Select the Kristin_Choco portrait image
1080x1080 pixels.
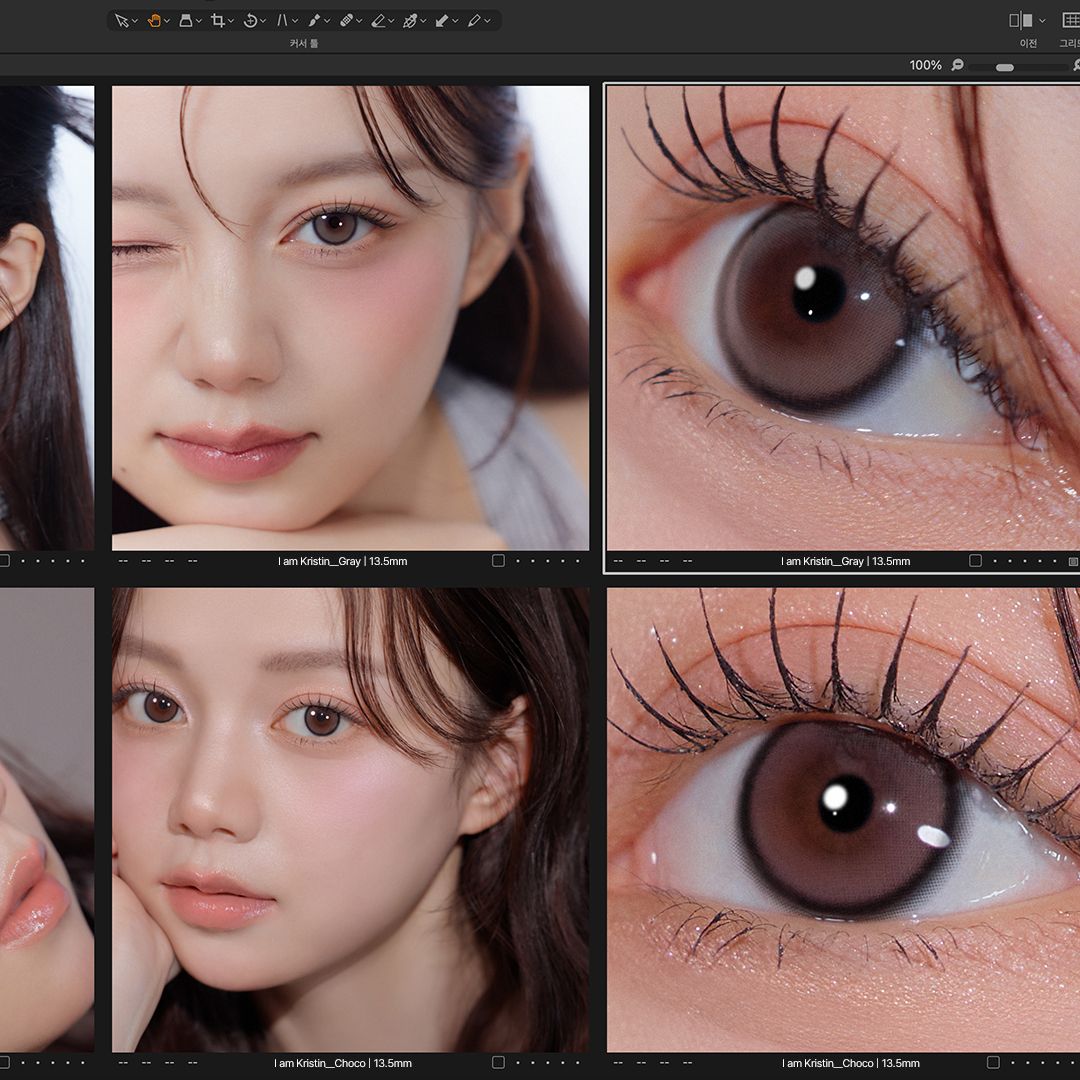pos(351,820)
